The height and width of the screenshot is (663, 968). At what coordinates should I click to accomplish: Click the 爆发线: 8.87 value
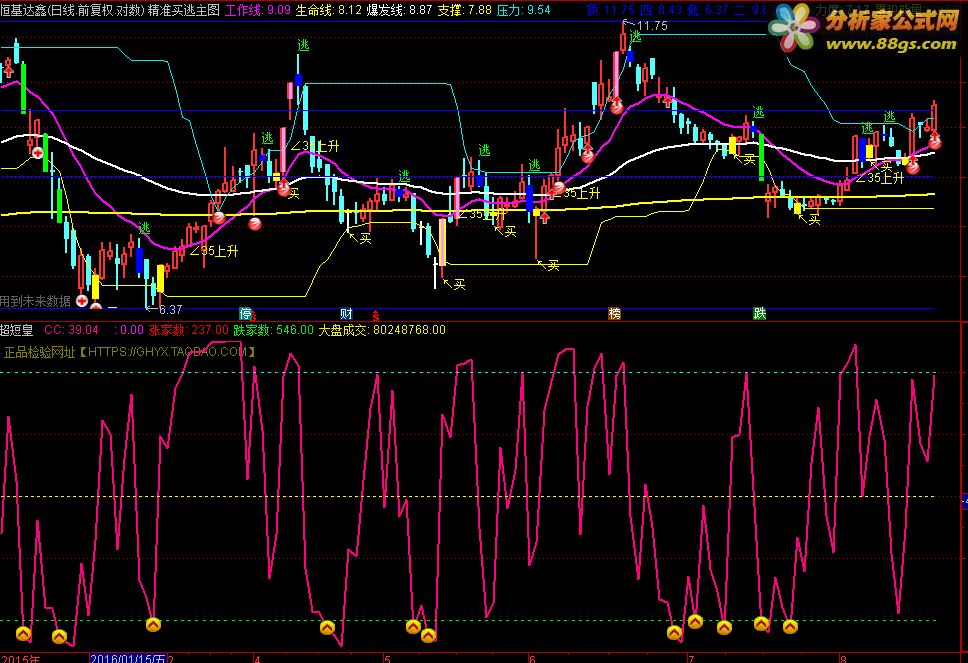coord(399,10)
